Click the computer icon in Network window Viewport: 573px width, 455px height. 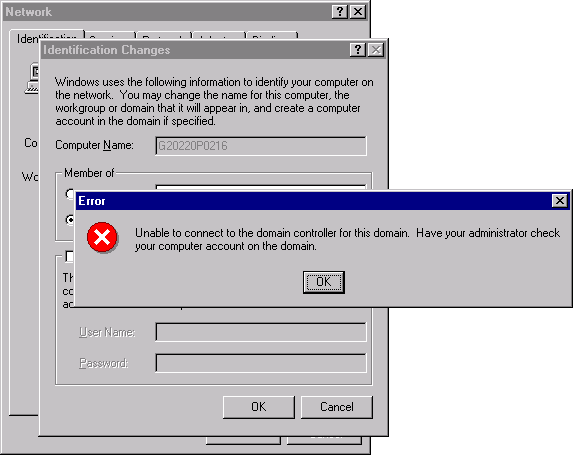[x=32, y=79]
